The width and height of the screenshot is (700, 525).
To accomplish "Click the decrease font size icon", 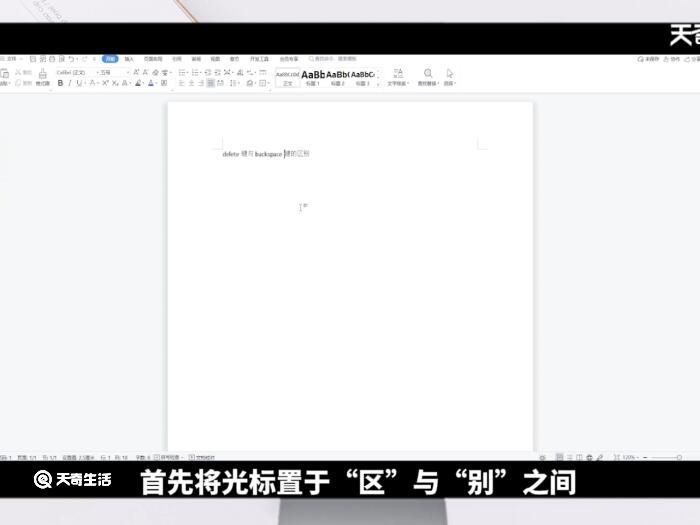I will click(x=145, y=72).
